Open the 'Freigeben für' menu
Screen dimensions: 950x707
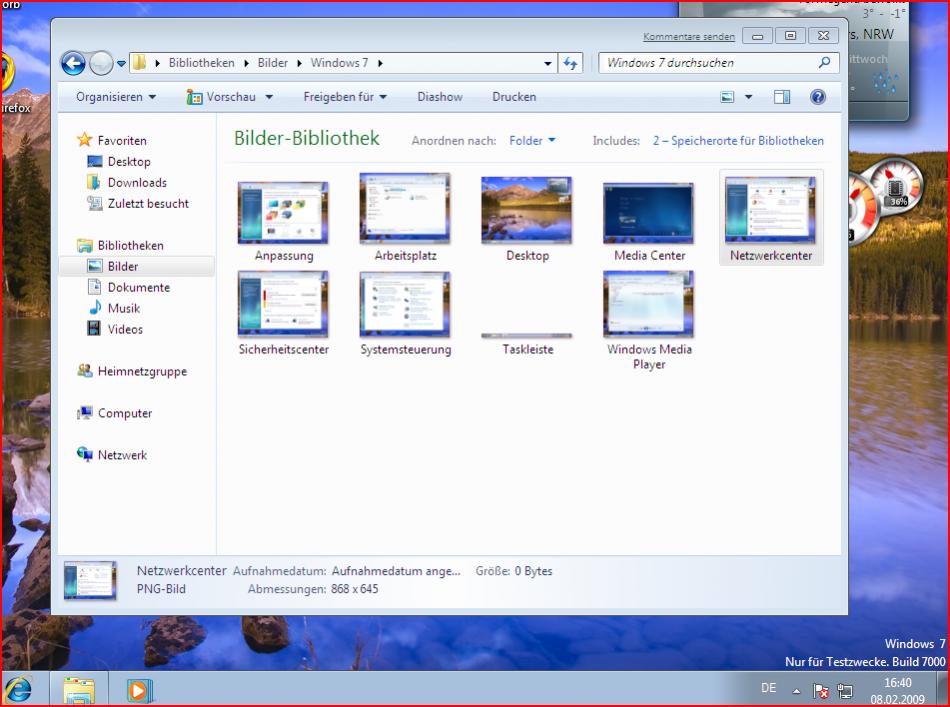point(345,97)
